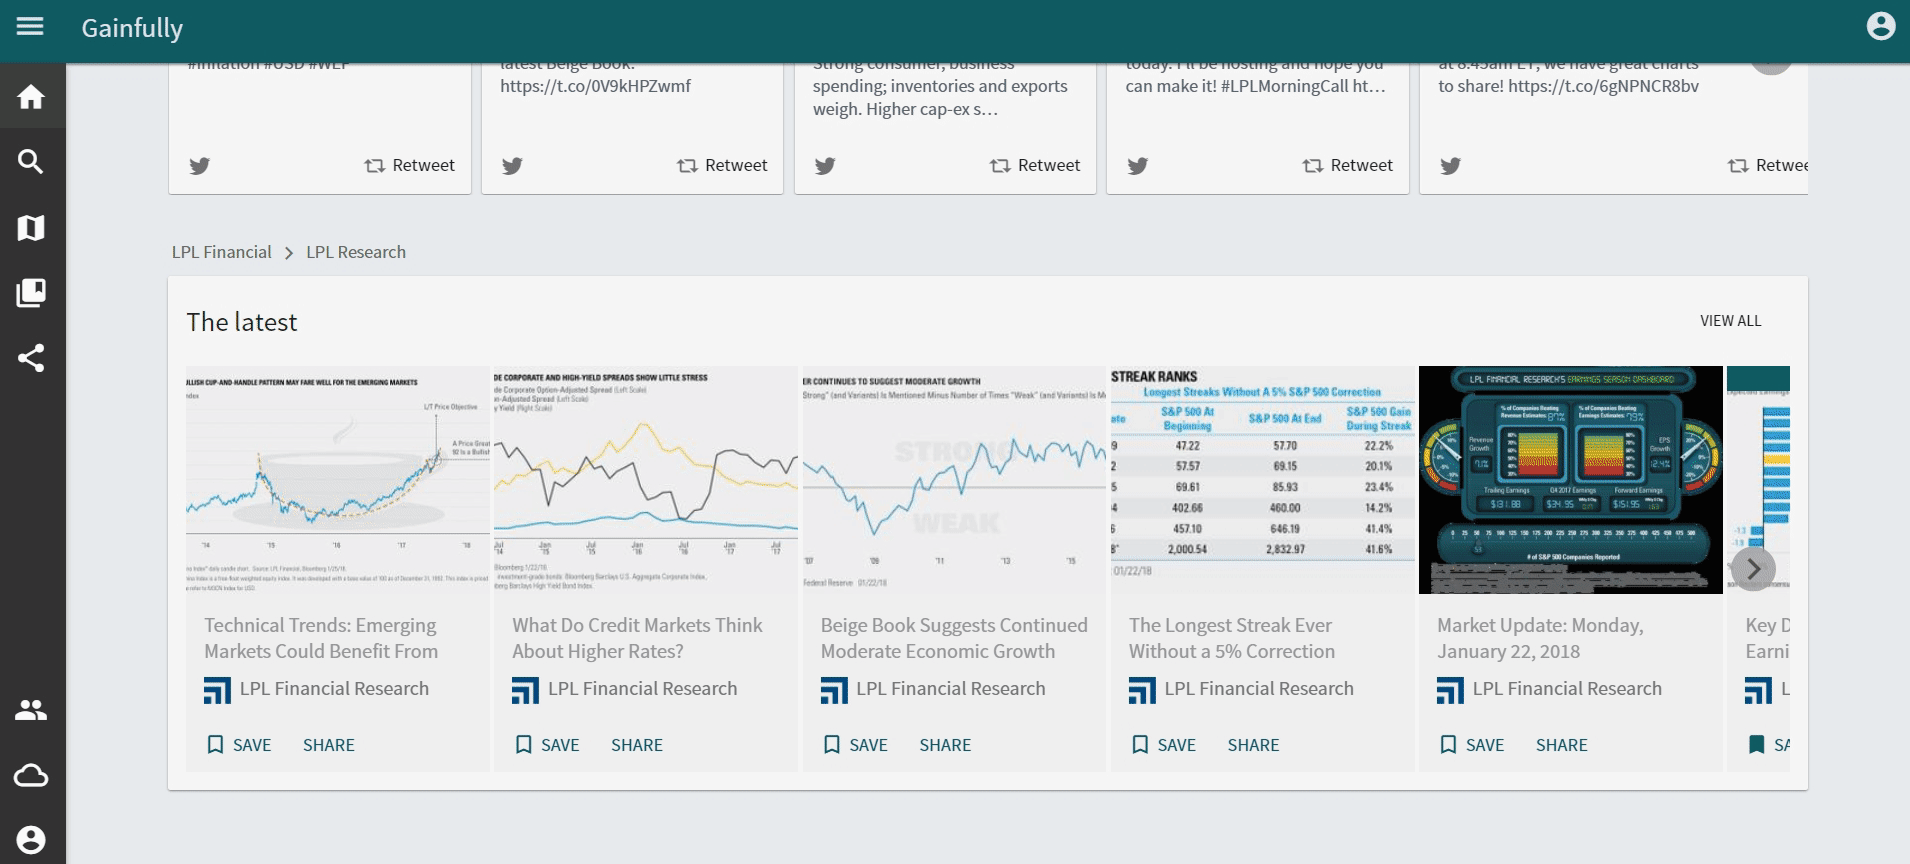The height and width of the screenshot is (864, 1910).
Task: Retweet the great charts tweet
Action: [x=1767, y=165]
